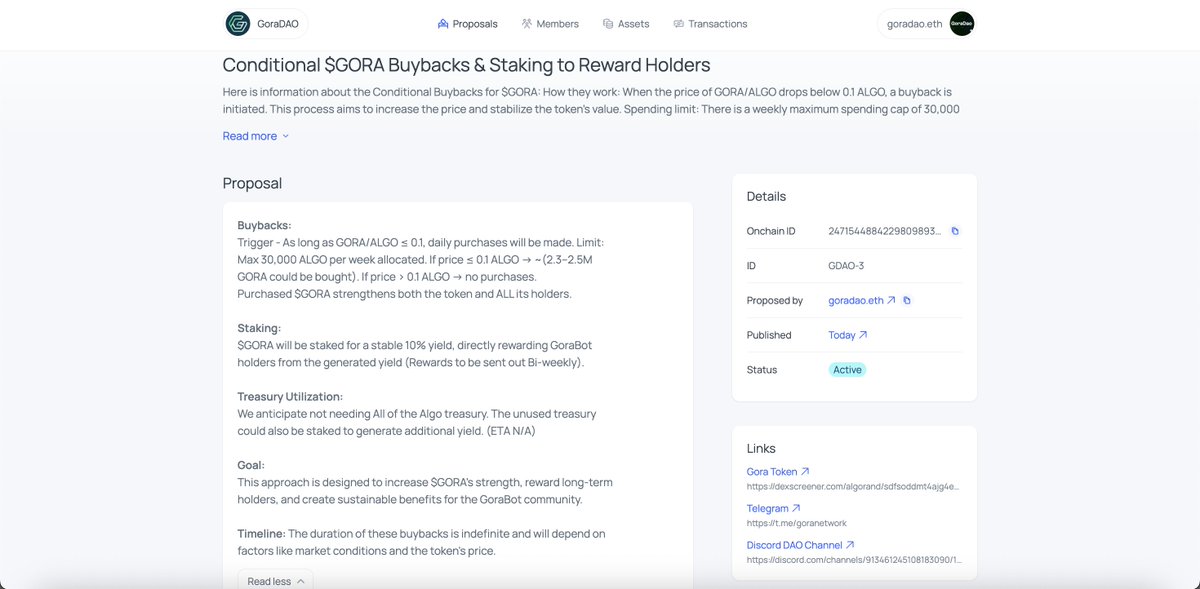Switch to the Assets tab
The width and height of the screenshot is (1200, 589).
(x=626, y=23)
